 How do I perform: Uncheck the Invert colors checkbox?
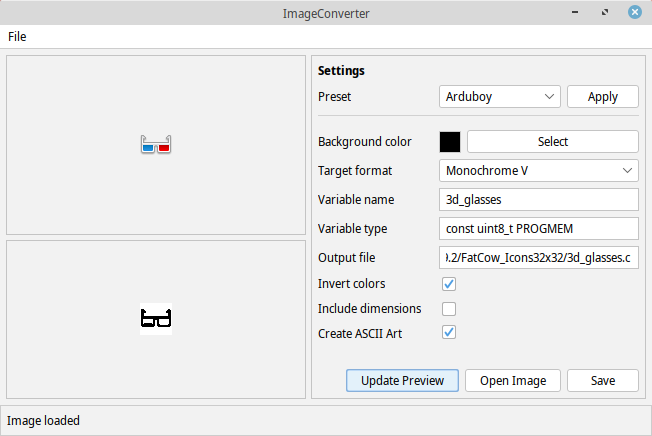(x=449, y=284)
